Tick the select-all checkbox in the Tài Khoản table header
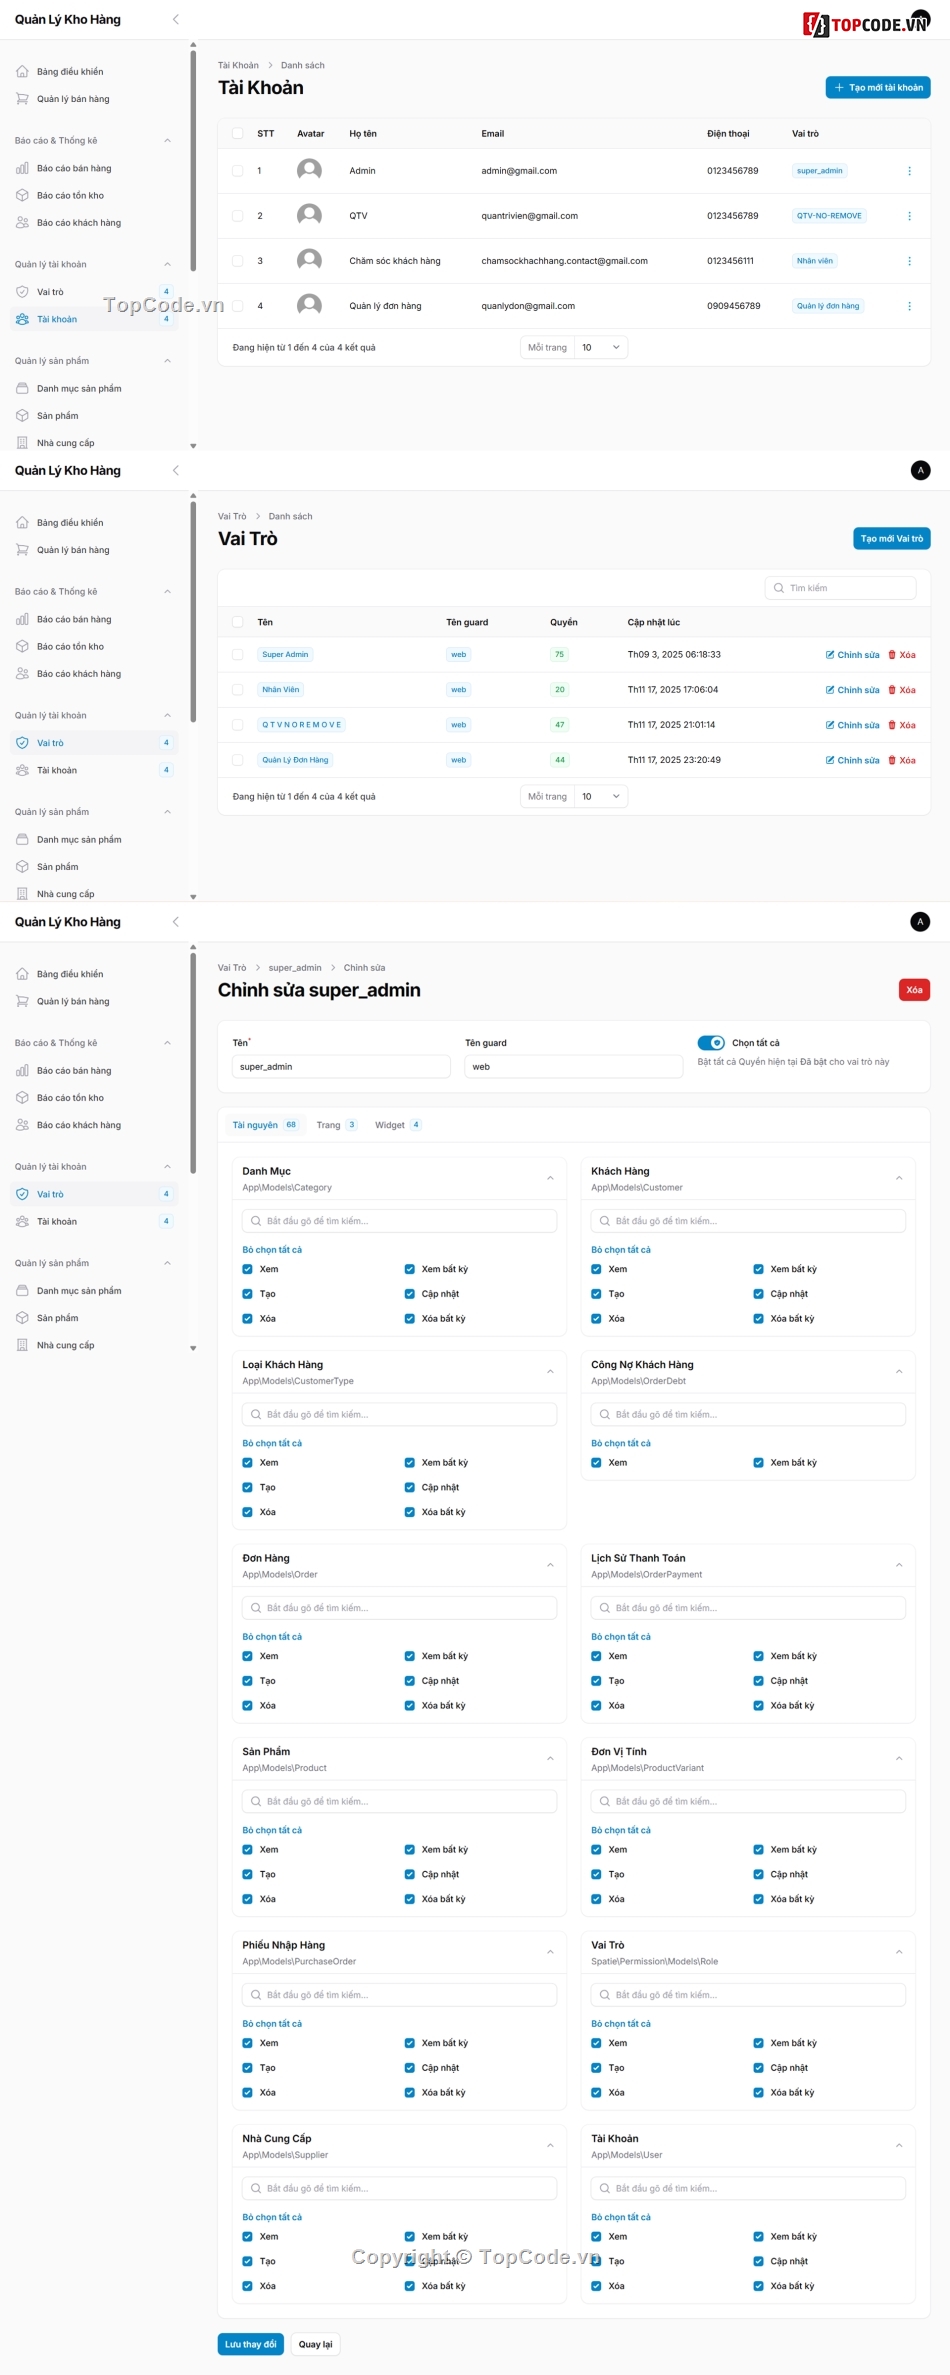Viewport: 950px width, 2375px height. 238,133
